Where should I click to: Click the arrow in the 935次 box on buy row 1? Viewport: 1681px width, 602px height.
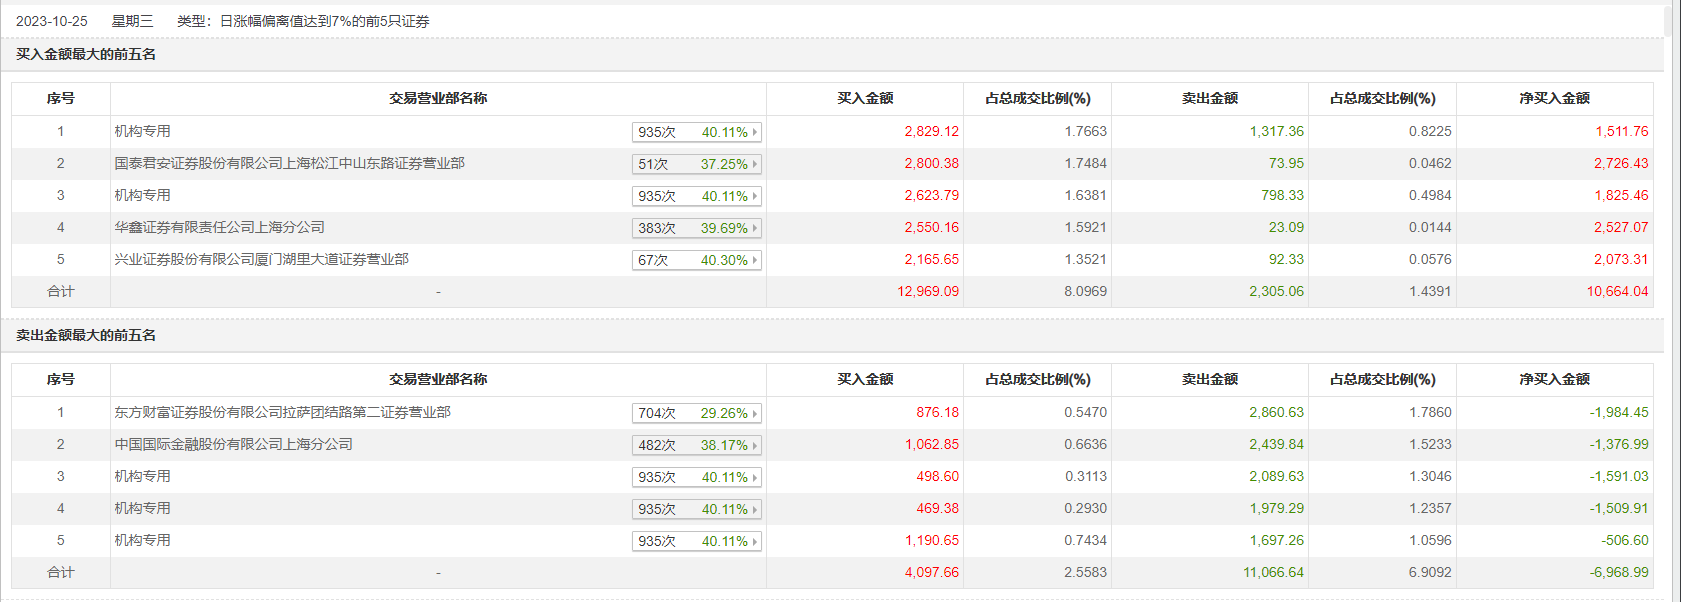[x=755, y=132]
